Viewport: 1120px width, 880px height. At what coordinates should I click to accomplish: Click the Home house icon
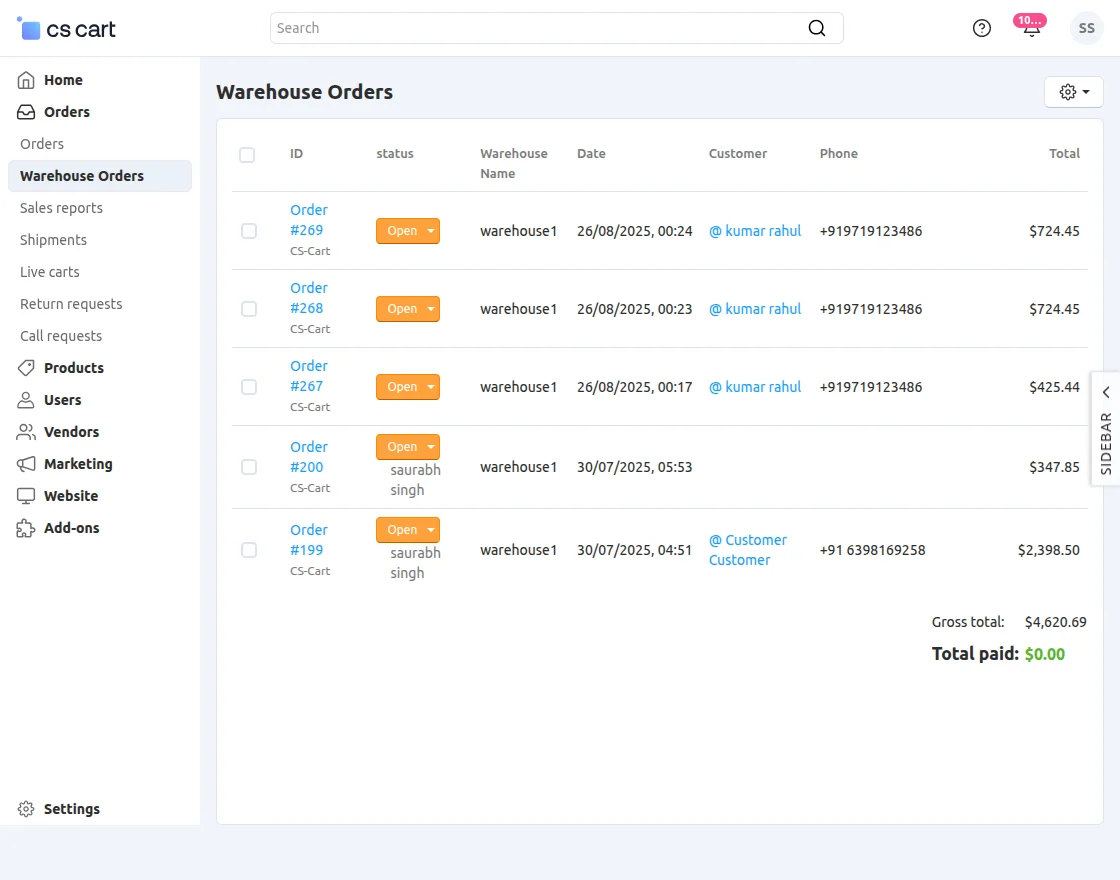26,80
